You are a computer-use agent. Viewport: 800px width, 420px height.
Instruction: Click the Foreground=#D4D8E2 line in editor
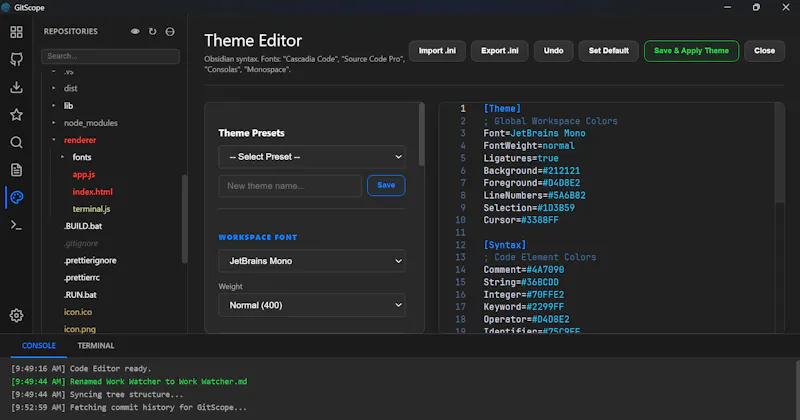pos(532,183)
